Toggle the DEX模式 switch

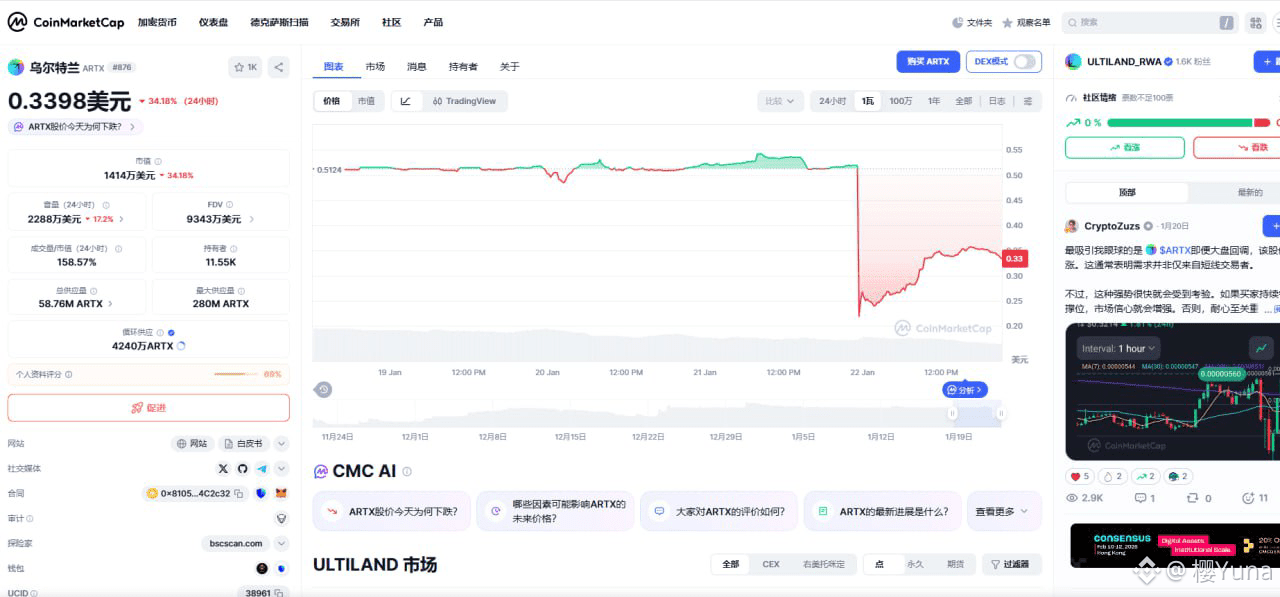click(x=1024, y=61)
